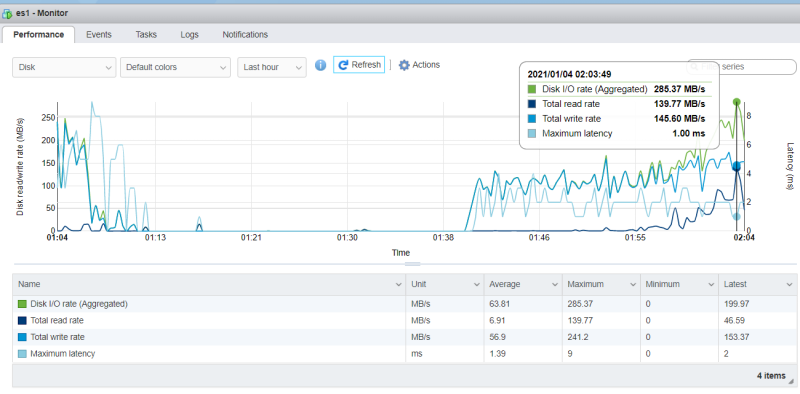Screen dimensions: 800x394
Task: Click the dark blue read rate data point marker
Action: coord(736,166)
